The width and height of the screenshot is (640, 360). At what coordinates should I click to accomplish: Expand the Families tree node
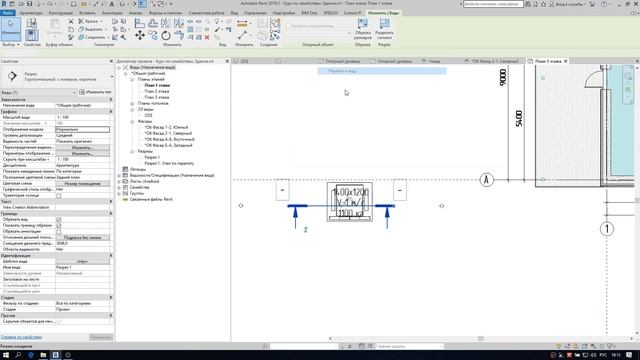tap(119, 187)
